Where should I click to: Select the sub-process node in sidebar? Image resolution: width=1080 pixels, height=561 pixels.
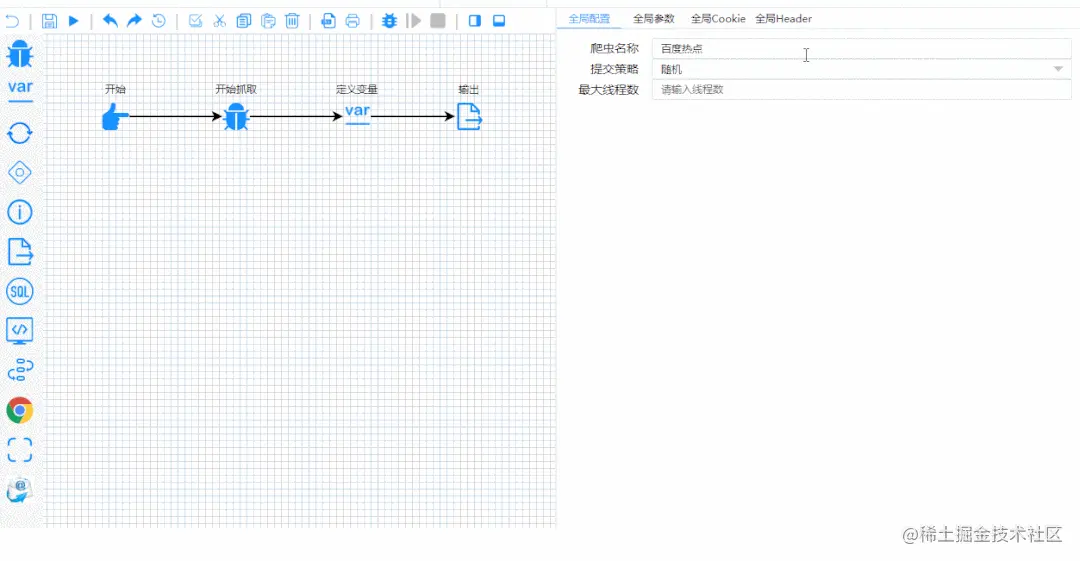[x=20, y=370]
